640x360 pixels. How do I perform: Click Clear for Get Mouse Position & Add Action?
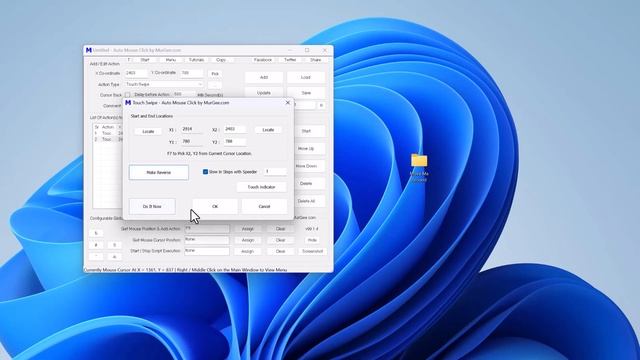point(280,229)
